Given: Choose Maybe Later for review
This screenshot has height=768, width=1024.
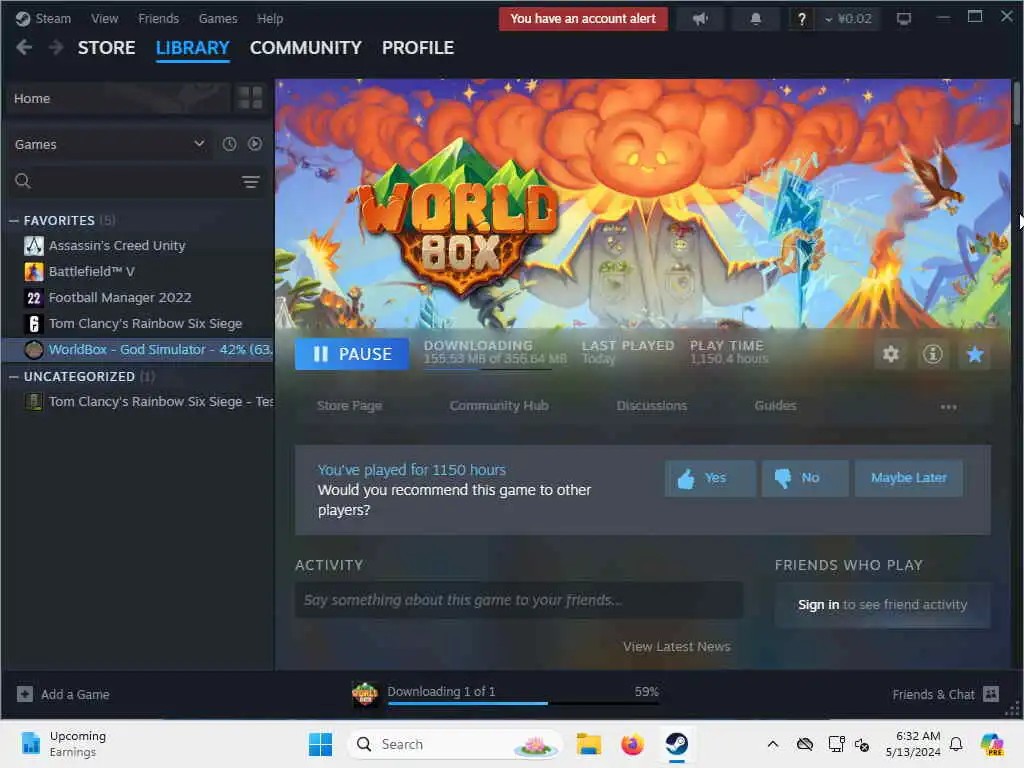Looking at the screenshot, I should click(x=908, y=478).
